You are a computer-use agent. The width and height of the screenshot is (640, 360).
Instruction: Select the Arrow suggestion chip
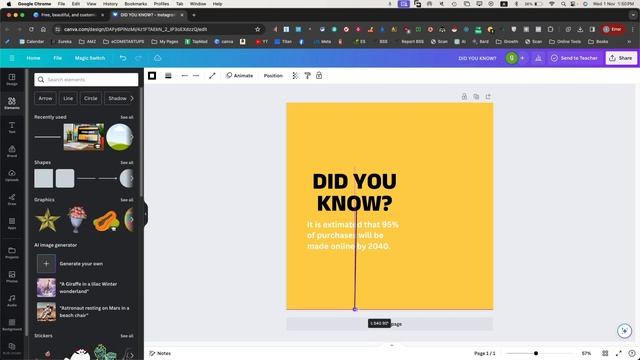[45, 98]
